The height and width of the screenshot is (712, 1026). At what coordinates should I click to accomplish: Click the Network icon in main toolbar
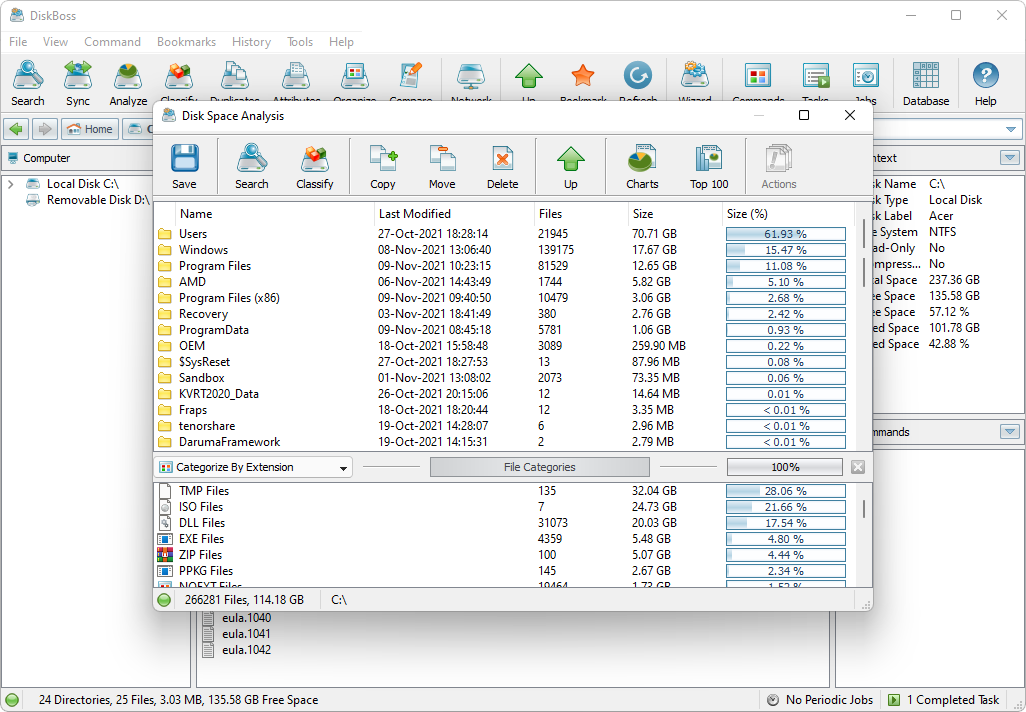click(x=471, y=77)
